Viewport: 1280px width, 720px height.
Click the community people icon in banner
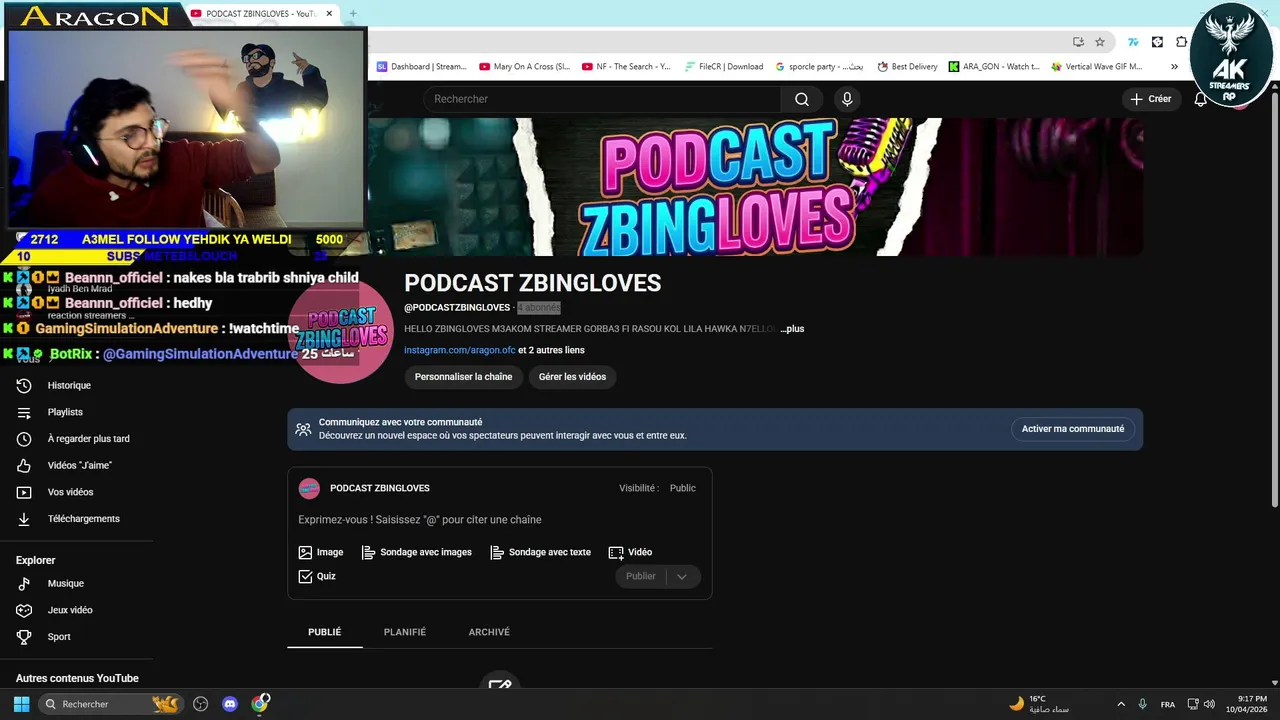pos(303,429)
